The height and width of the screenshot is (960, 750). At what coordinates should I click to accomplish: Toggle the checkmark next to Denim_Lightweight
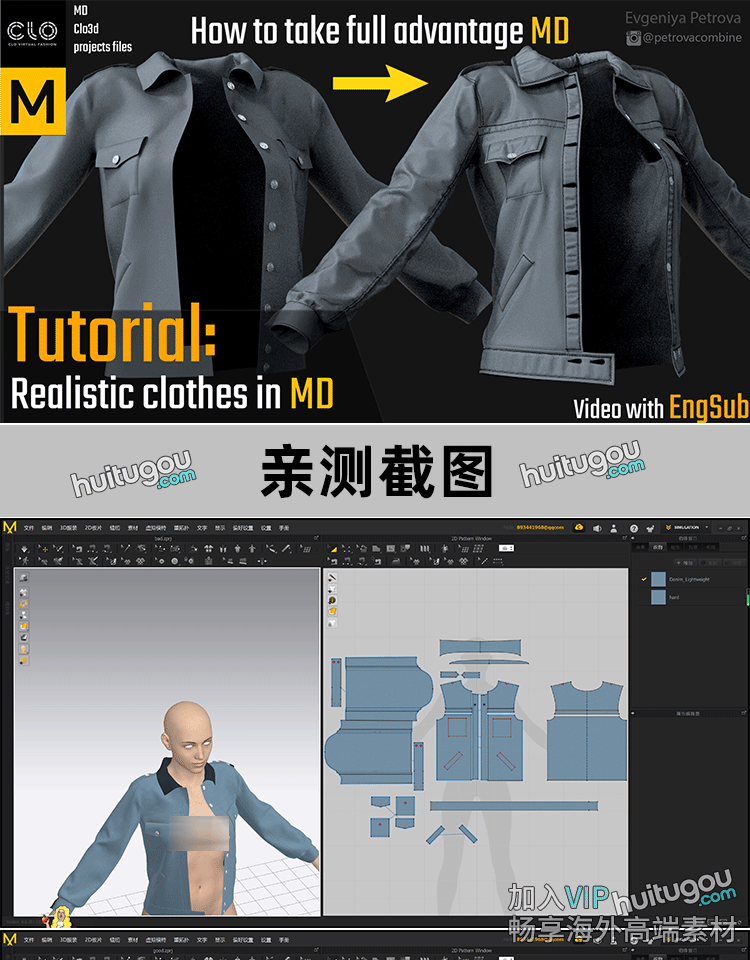coord(643,579)
